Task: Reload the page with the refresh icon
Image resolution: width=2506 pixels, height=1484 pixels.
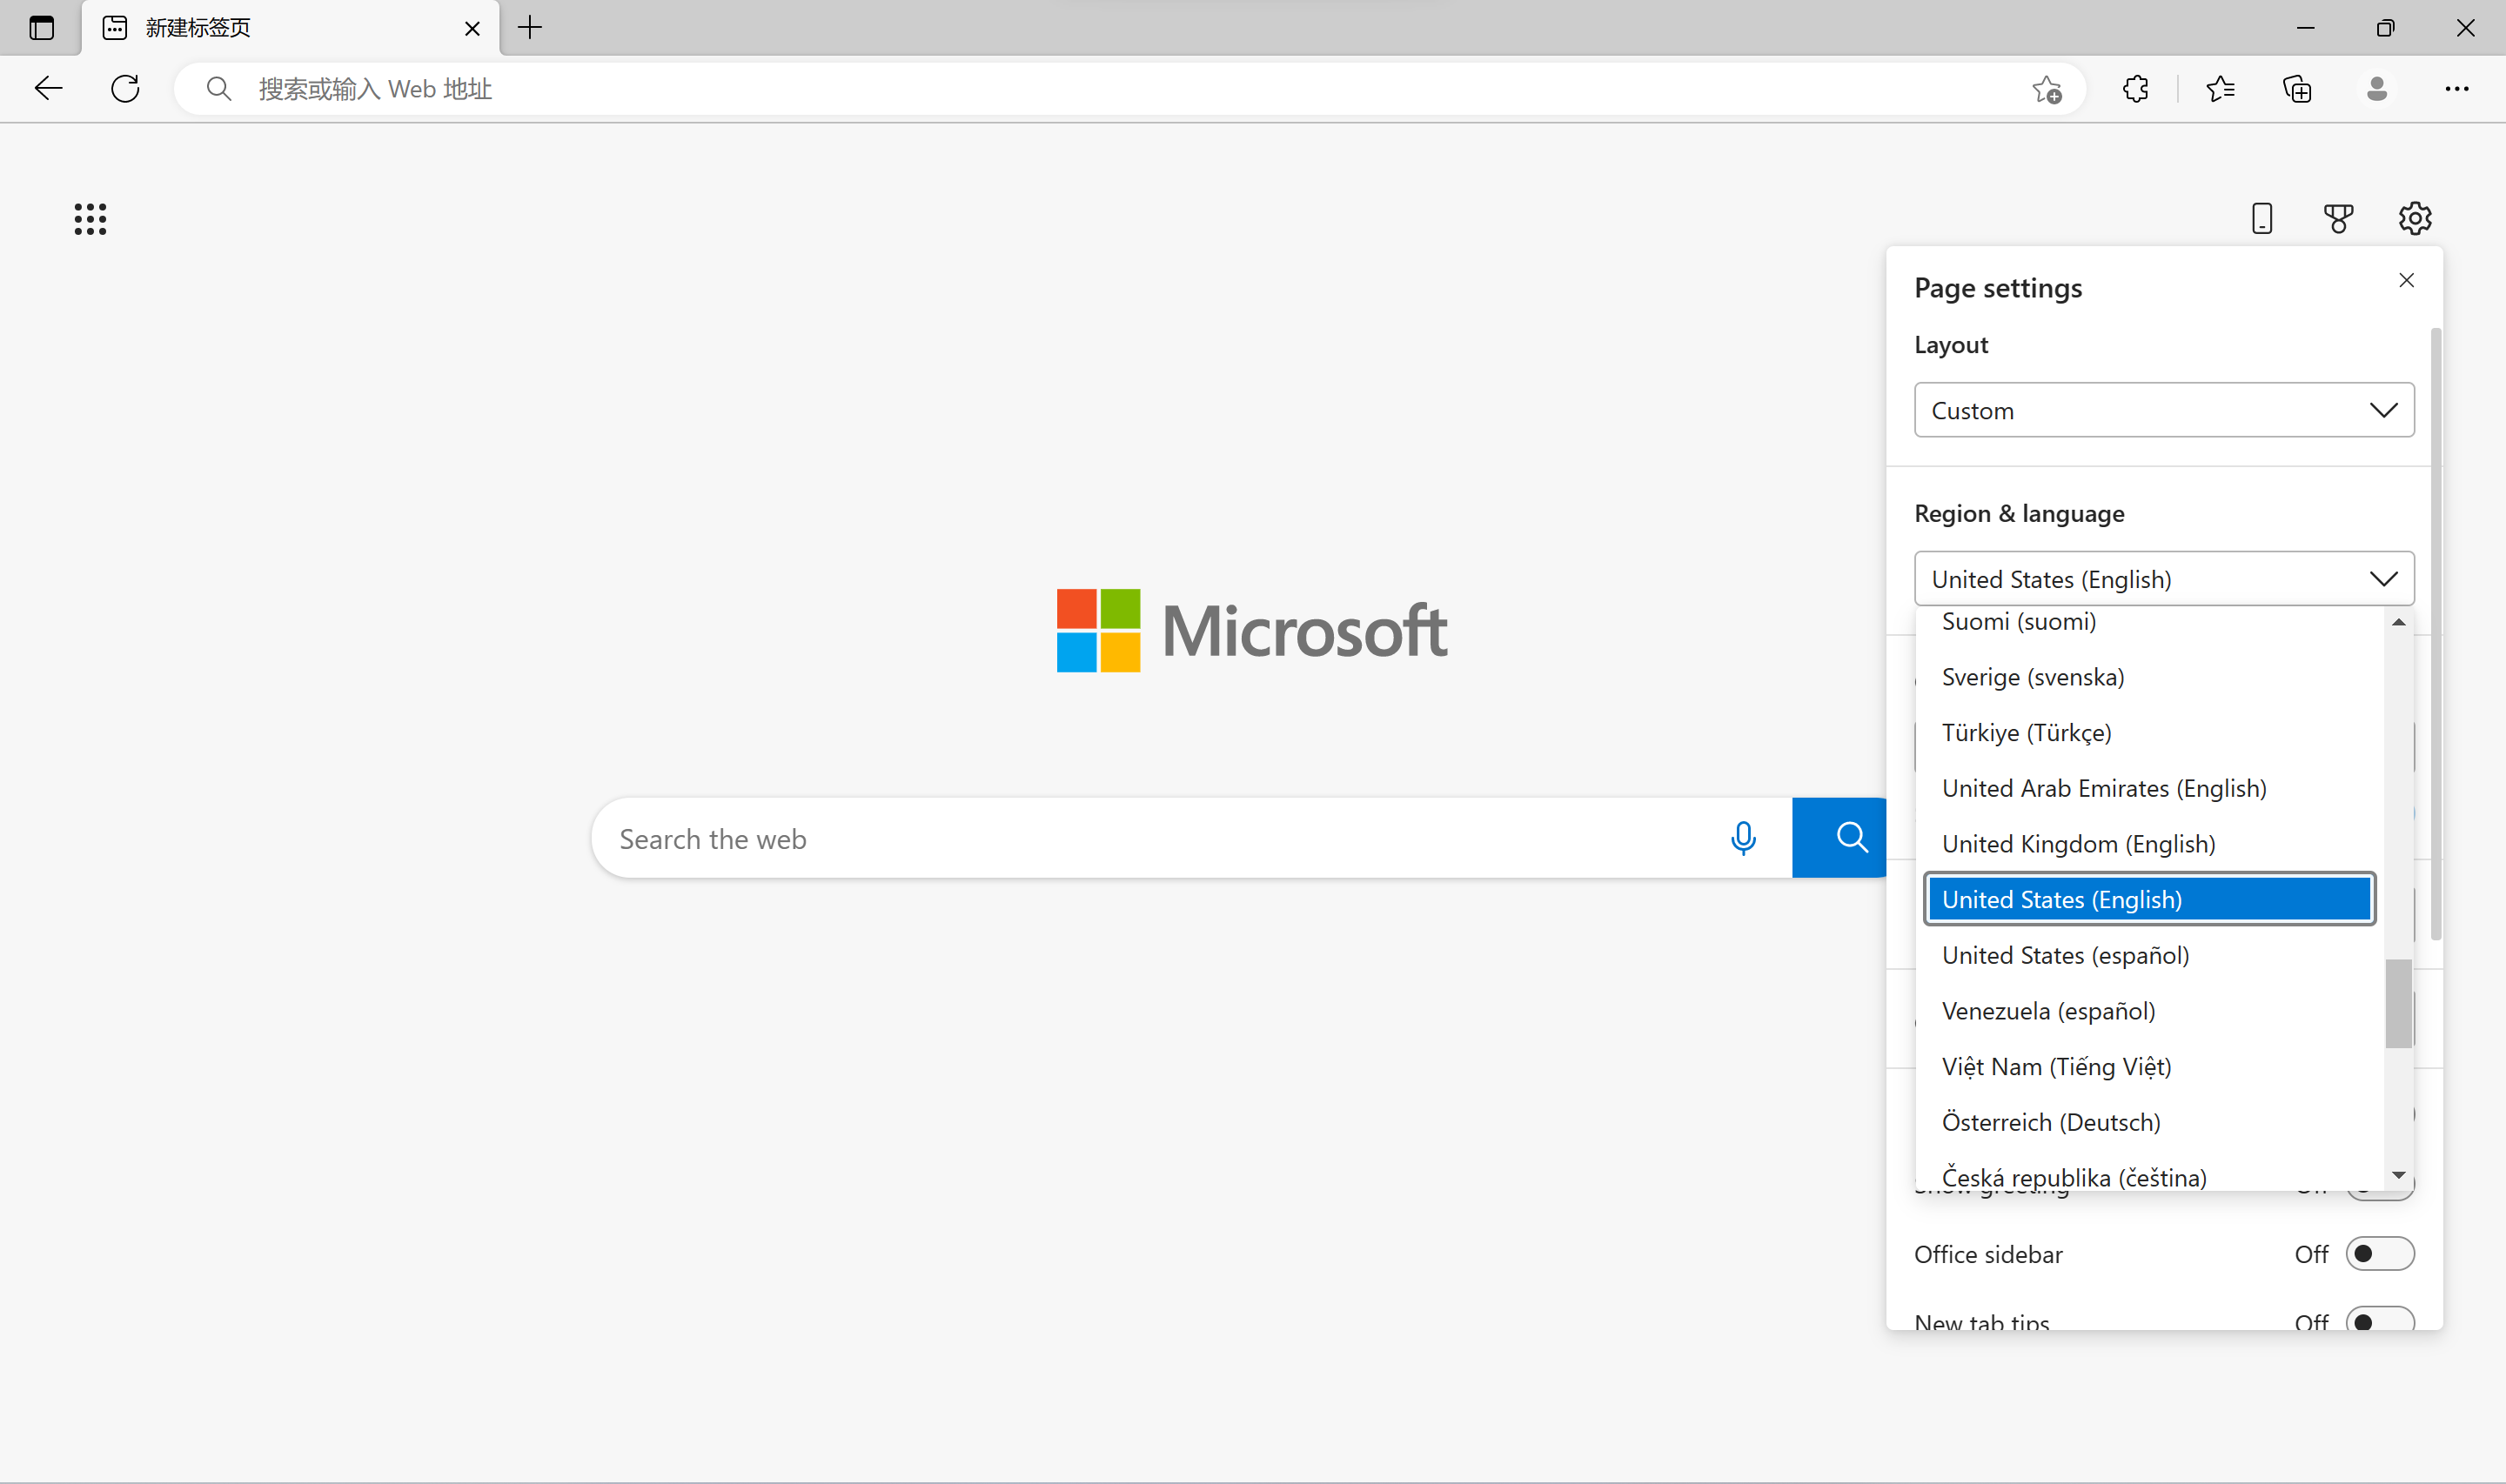Action: pos(125,89)
